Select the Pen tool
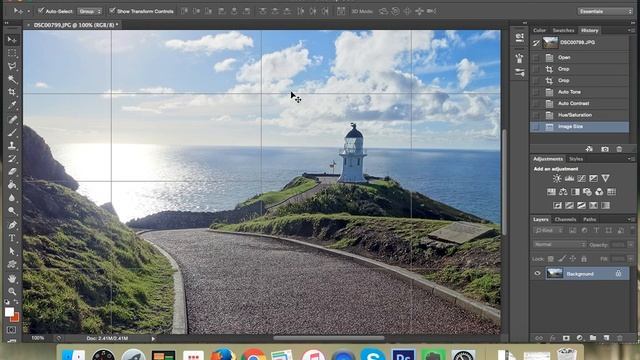The height and width of the screenshot is (360, 640). pyautogui.click(x=12, y=225)
